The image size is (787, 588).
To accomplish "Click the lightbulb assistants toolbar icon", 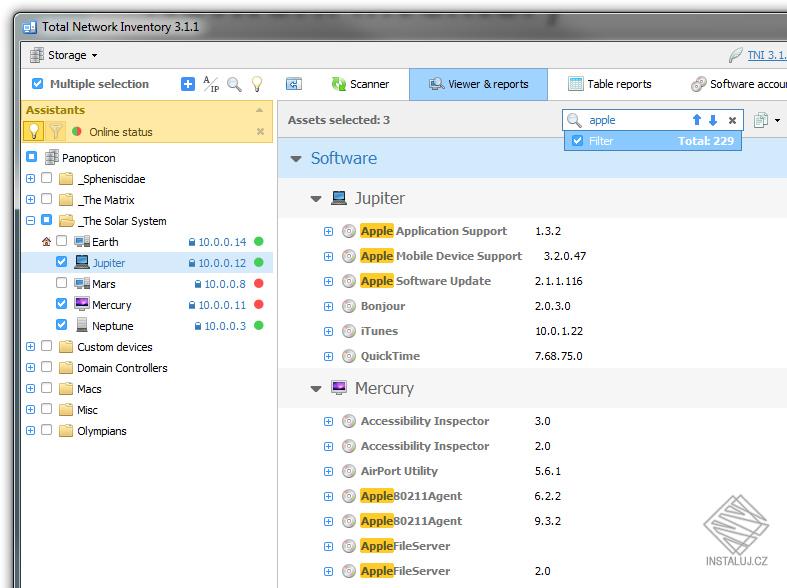I will point(257,84).
